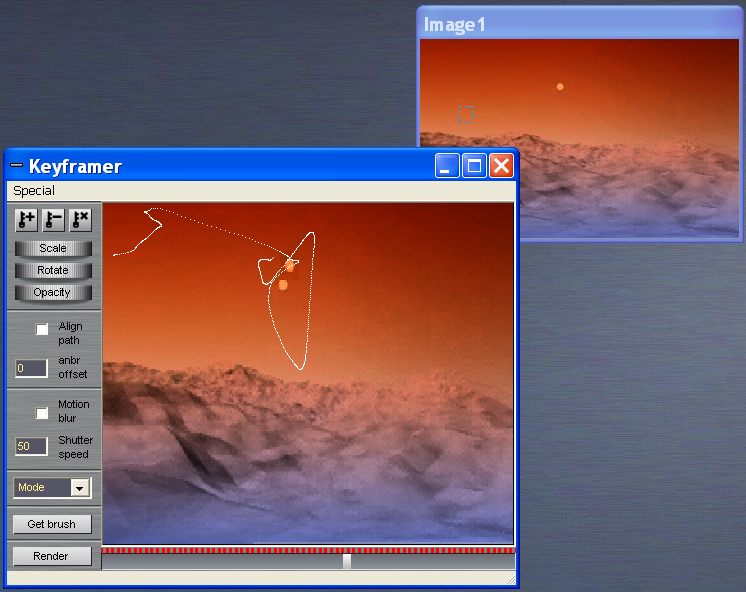The image size is (746, 592).
Task: Click the remove keyframe icon
Action: coord(53,219)
